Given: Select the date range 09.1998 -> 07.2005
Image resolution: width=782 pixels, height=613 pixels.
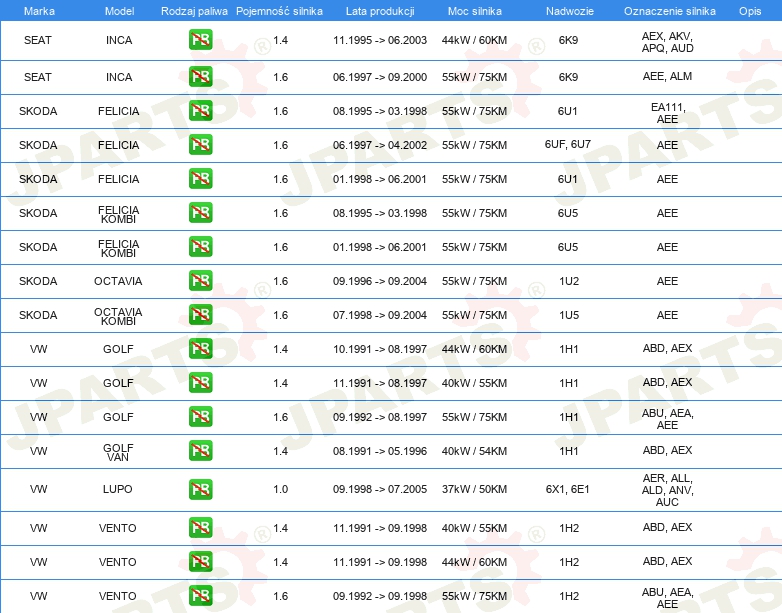Looking at the screenshot, I should click(x=380, y=489).
